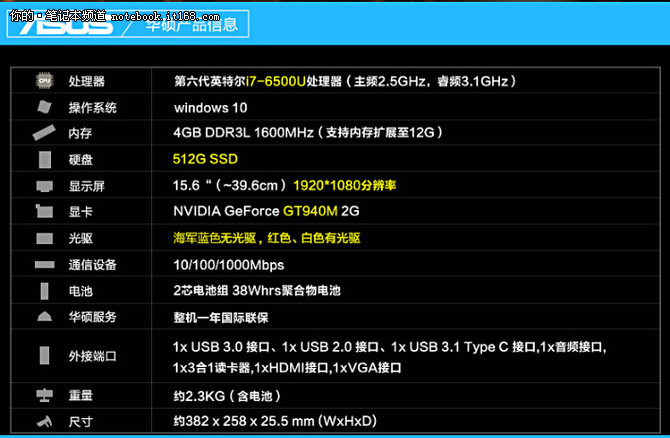The width and height of the screenshot is (670, 438).
Task: Click the battery icon
Action: click(x=44, y=290)
